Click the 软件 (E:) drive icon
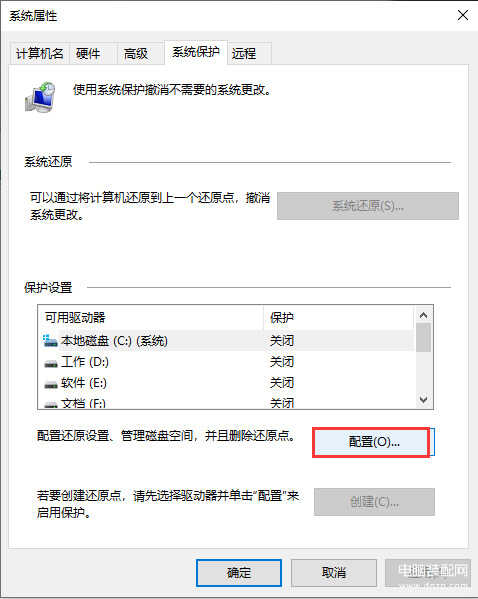 [50, 384]
